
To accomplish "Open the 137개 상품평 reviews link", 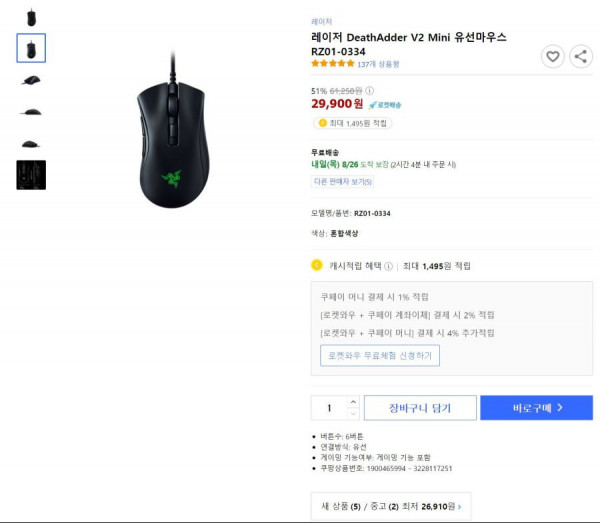I will [378, 64].
